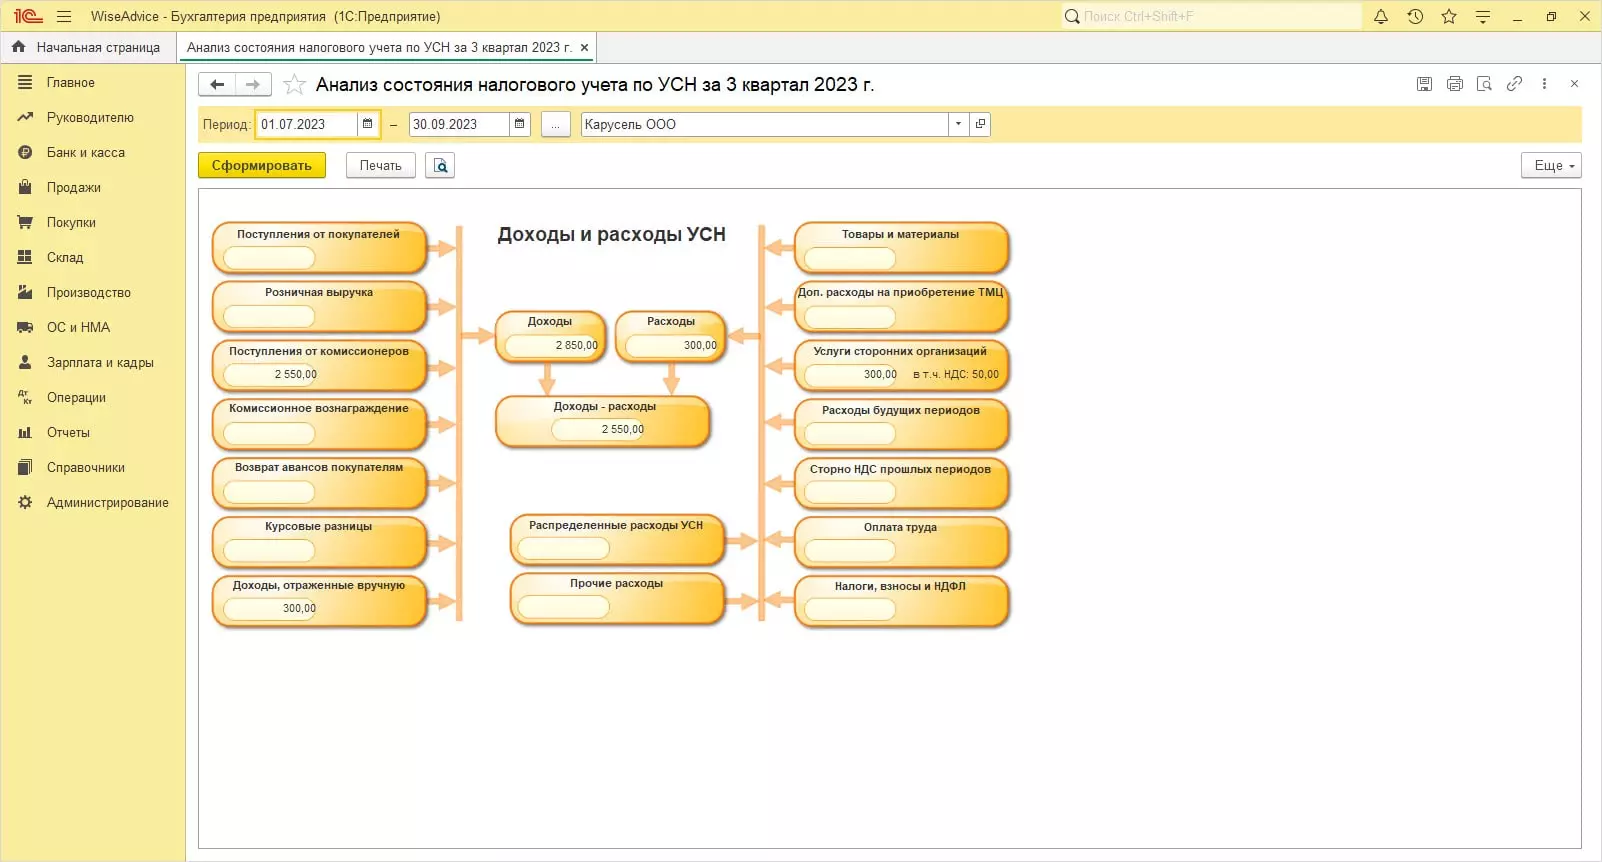The image size is (1602, 862).
Task: Open the Банк и касса section
Action: click(x=86, y=153)
